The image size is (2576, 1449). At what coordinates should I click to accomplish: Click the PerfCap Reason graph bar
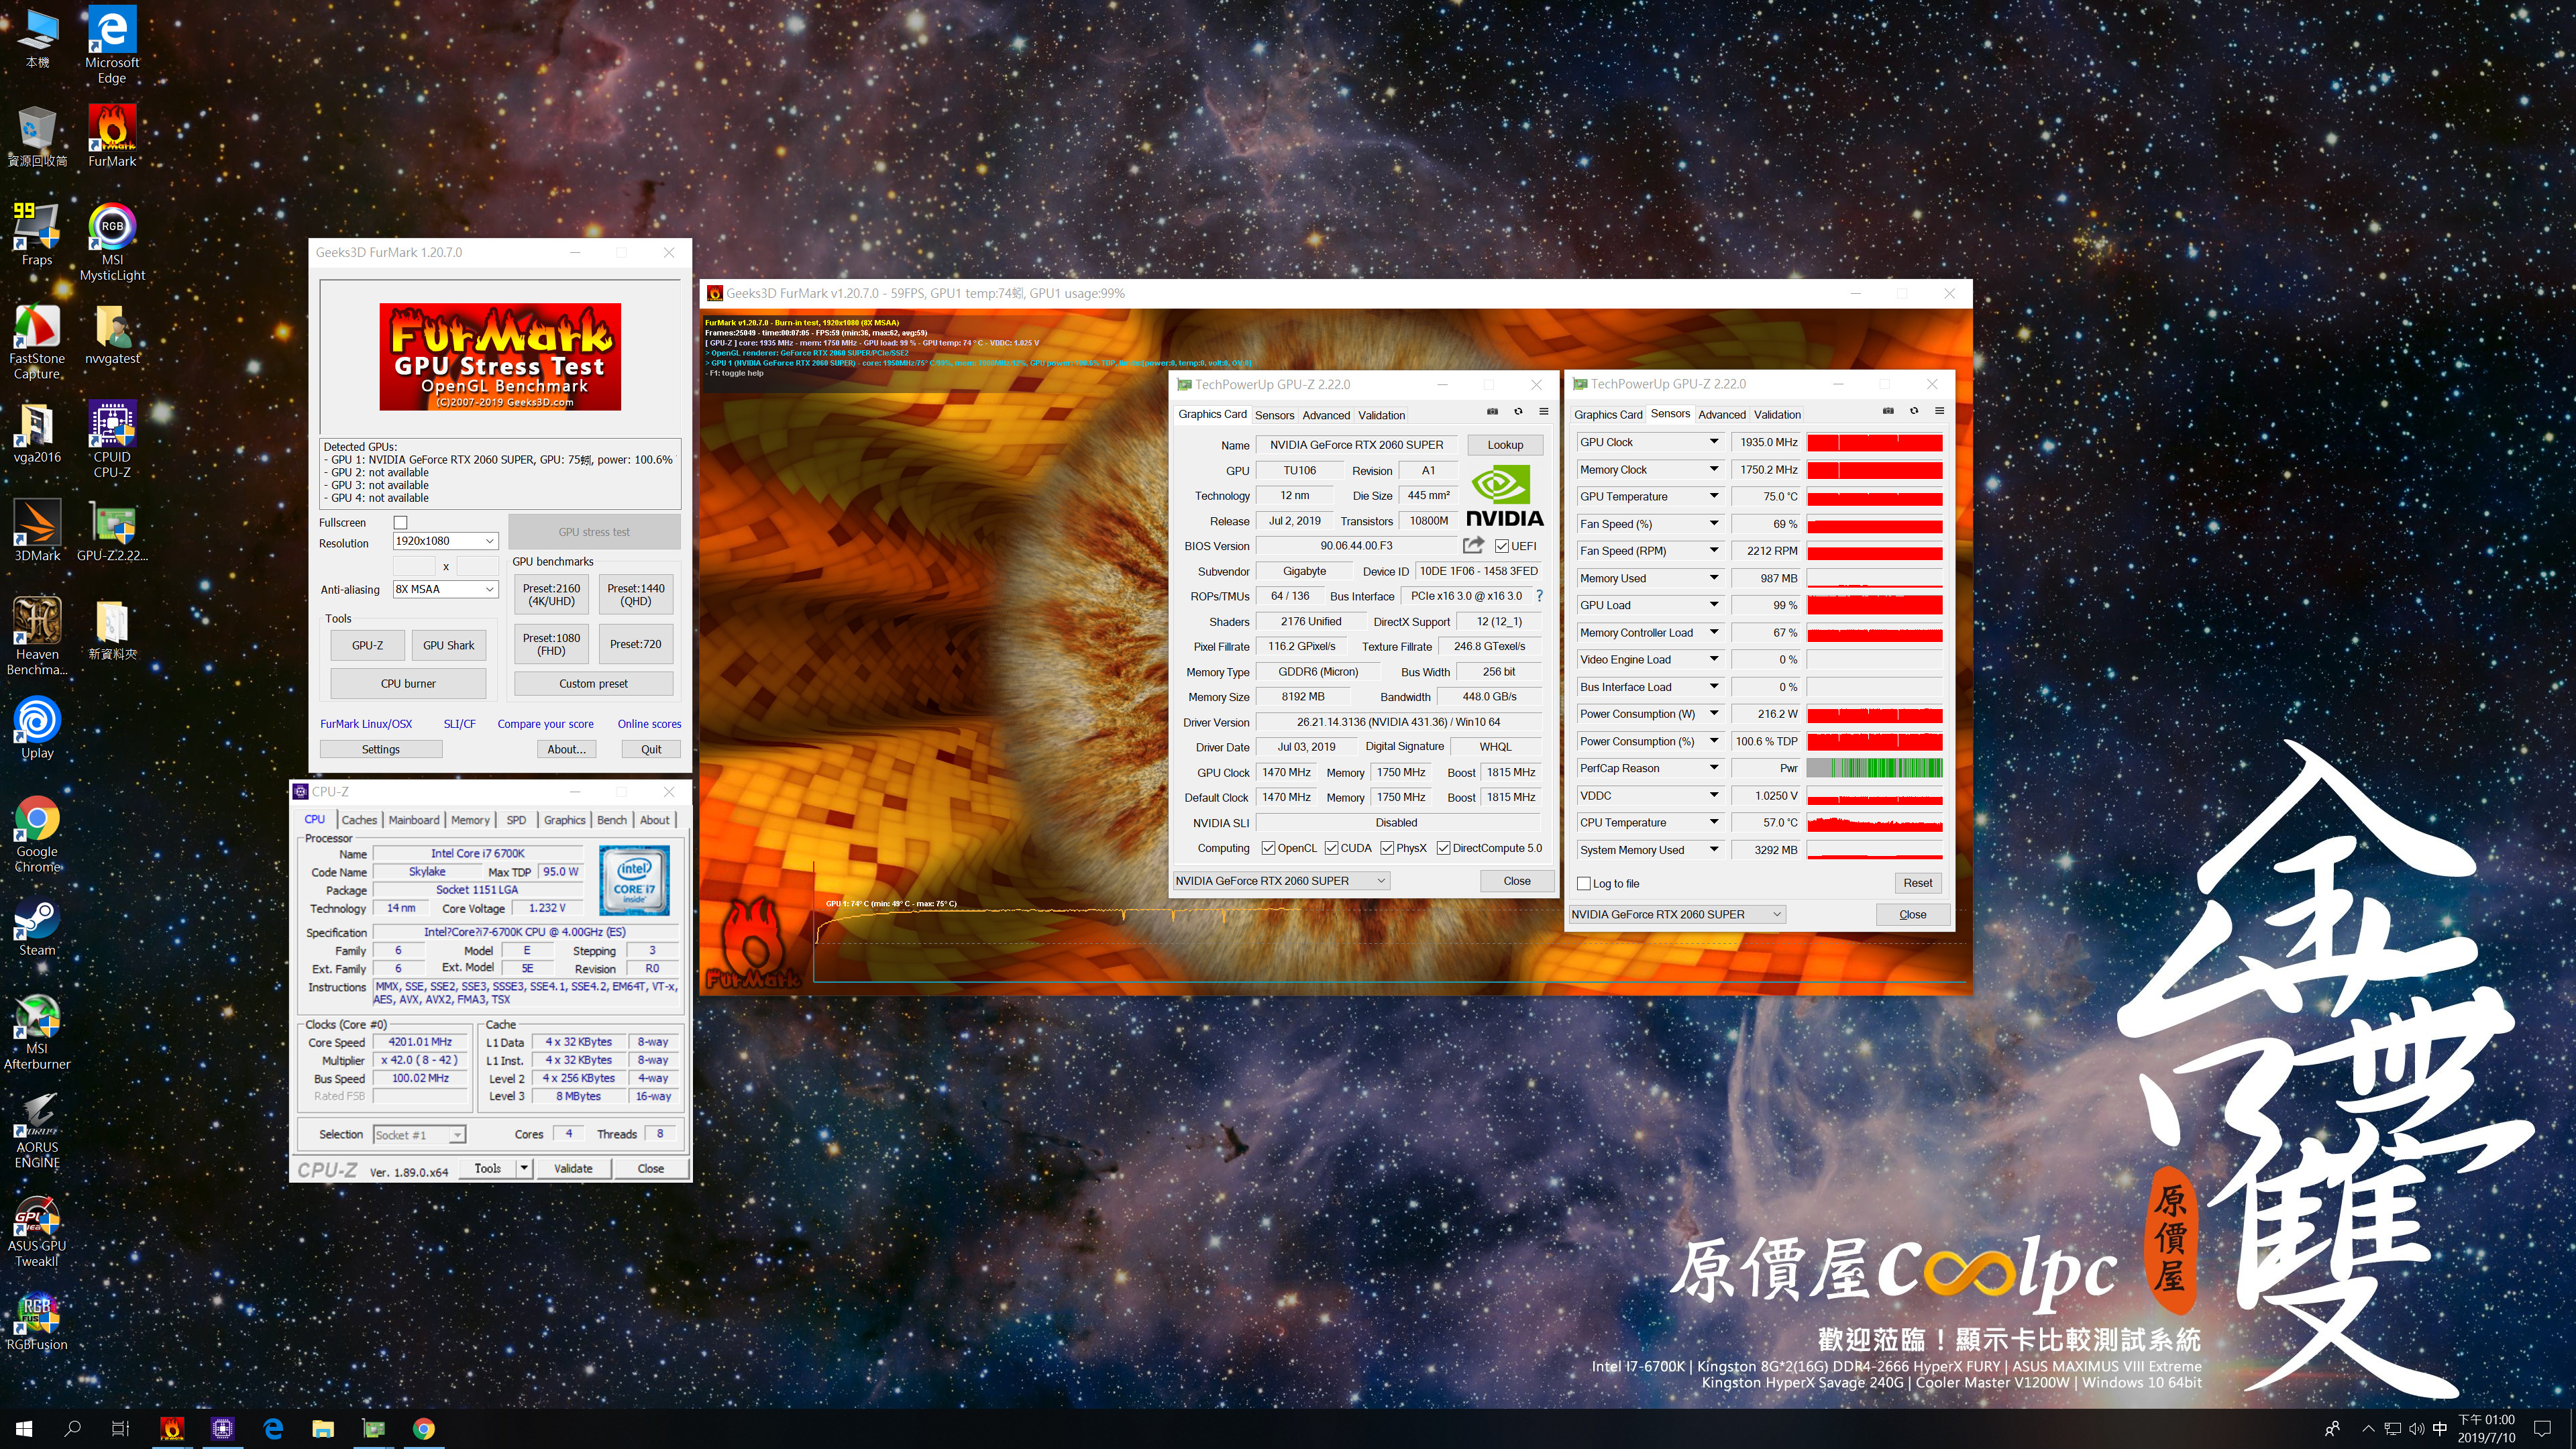1875,768
